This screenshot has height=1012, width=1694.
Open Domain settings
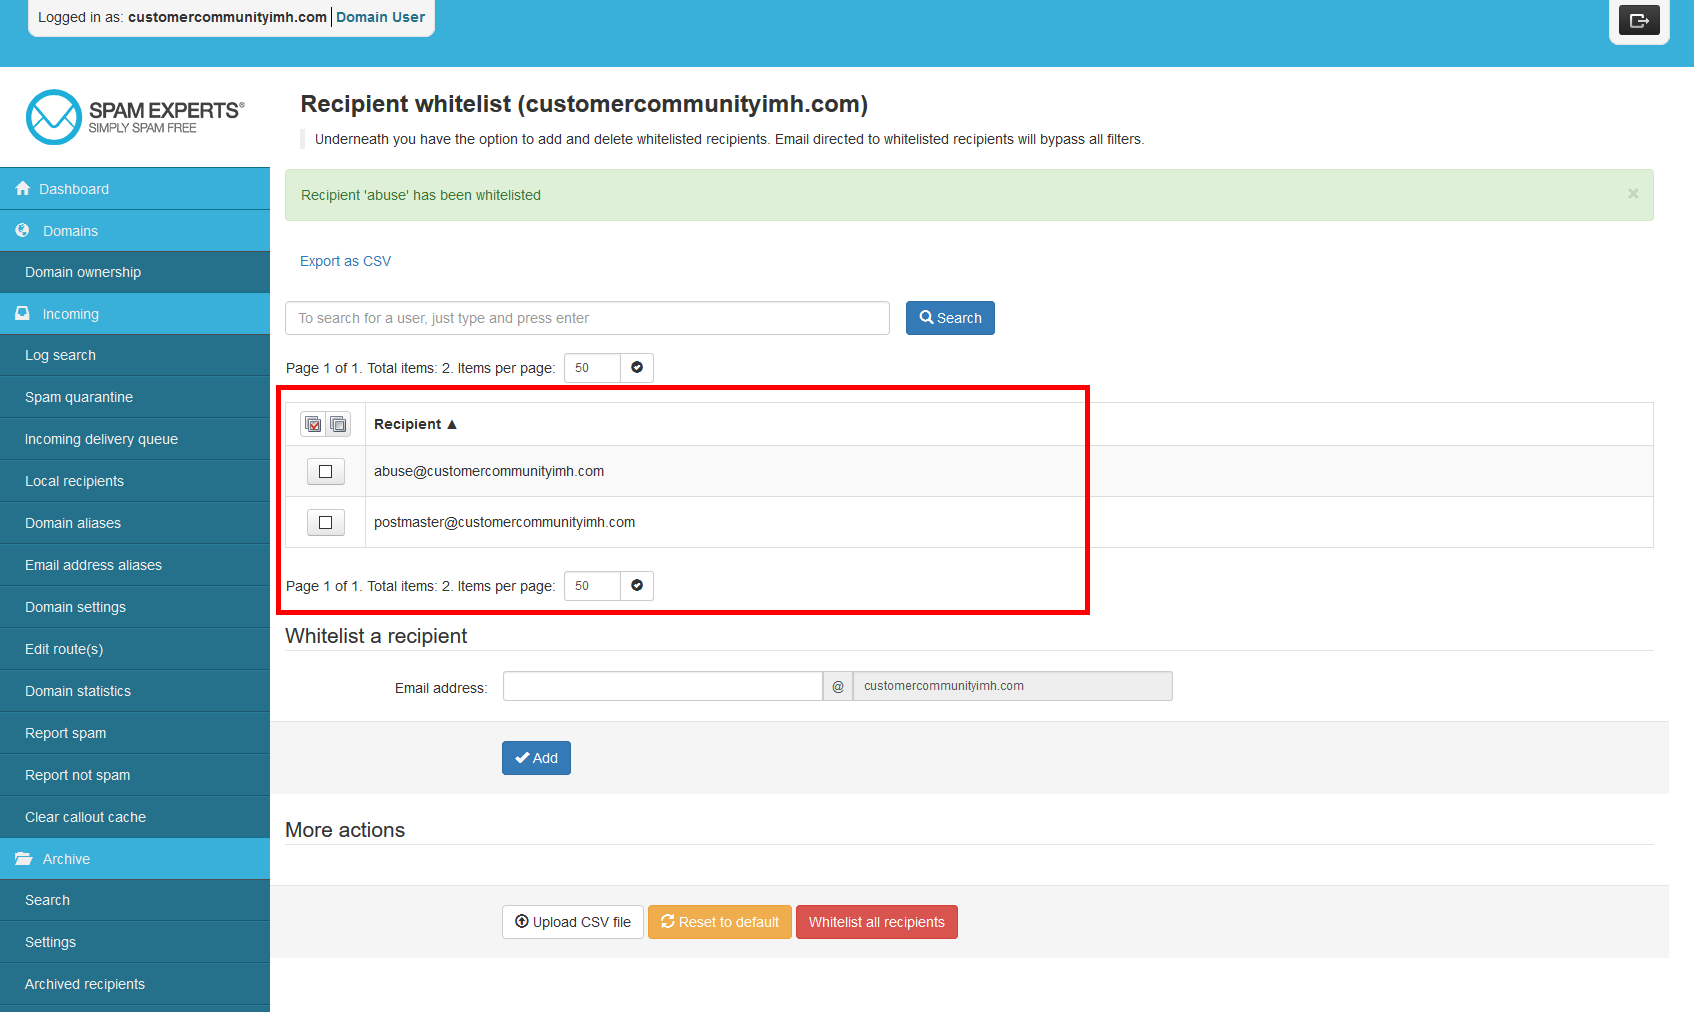click(135, 607)
